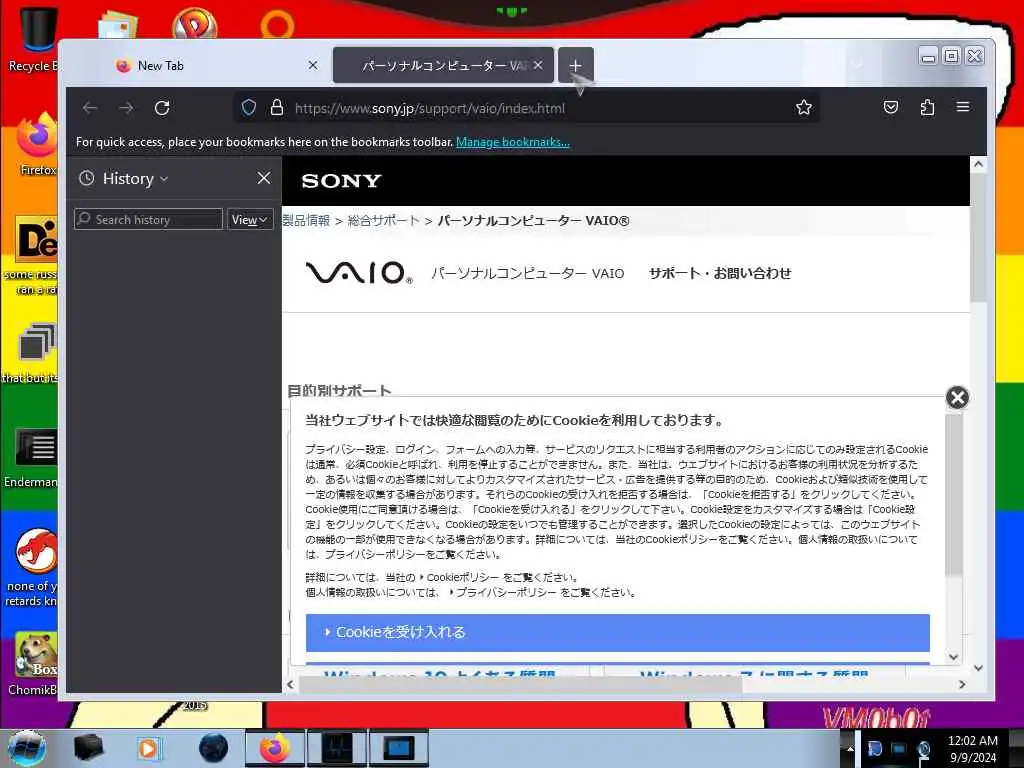Click the Cookieを受け入れる button
The height and width of the screenshot is (768, 1024).
(618, 632)
